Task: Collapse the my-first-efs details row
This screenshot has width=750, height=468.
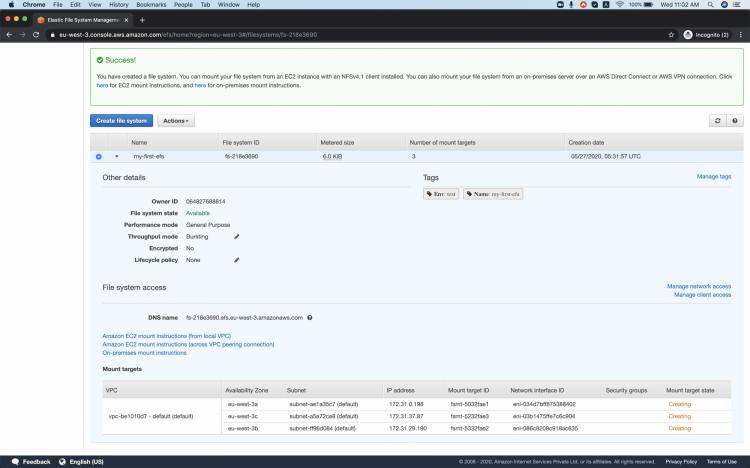Action: [x=116, y=156]
